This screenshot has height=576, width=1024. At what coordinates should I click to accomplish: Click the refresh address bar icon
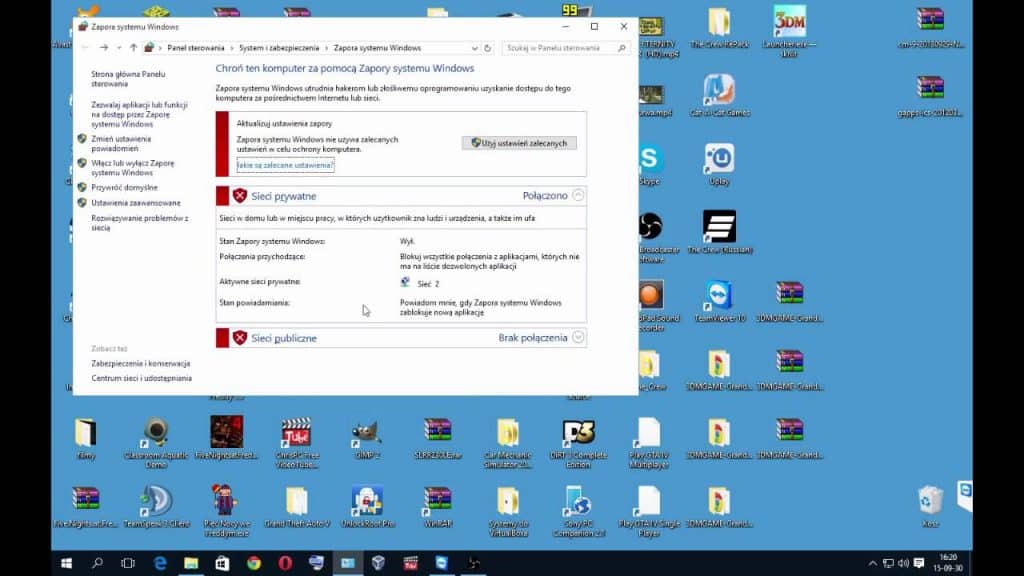click(x=487, y=48)
